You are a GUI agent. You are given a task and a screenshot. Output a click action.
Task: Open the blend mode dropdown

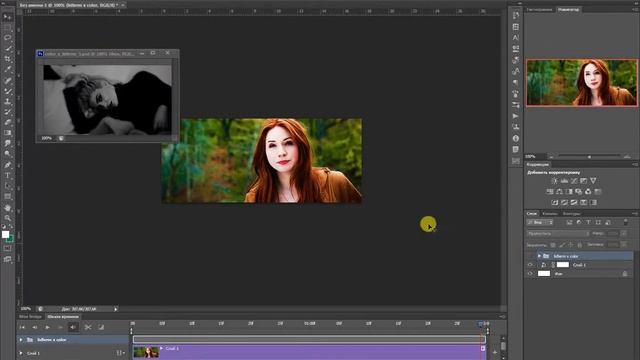click(558, 233)
